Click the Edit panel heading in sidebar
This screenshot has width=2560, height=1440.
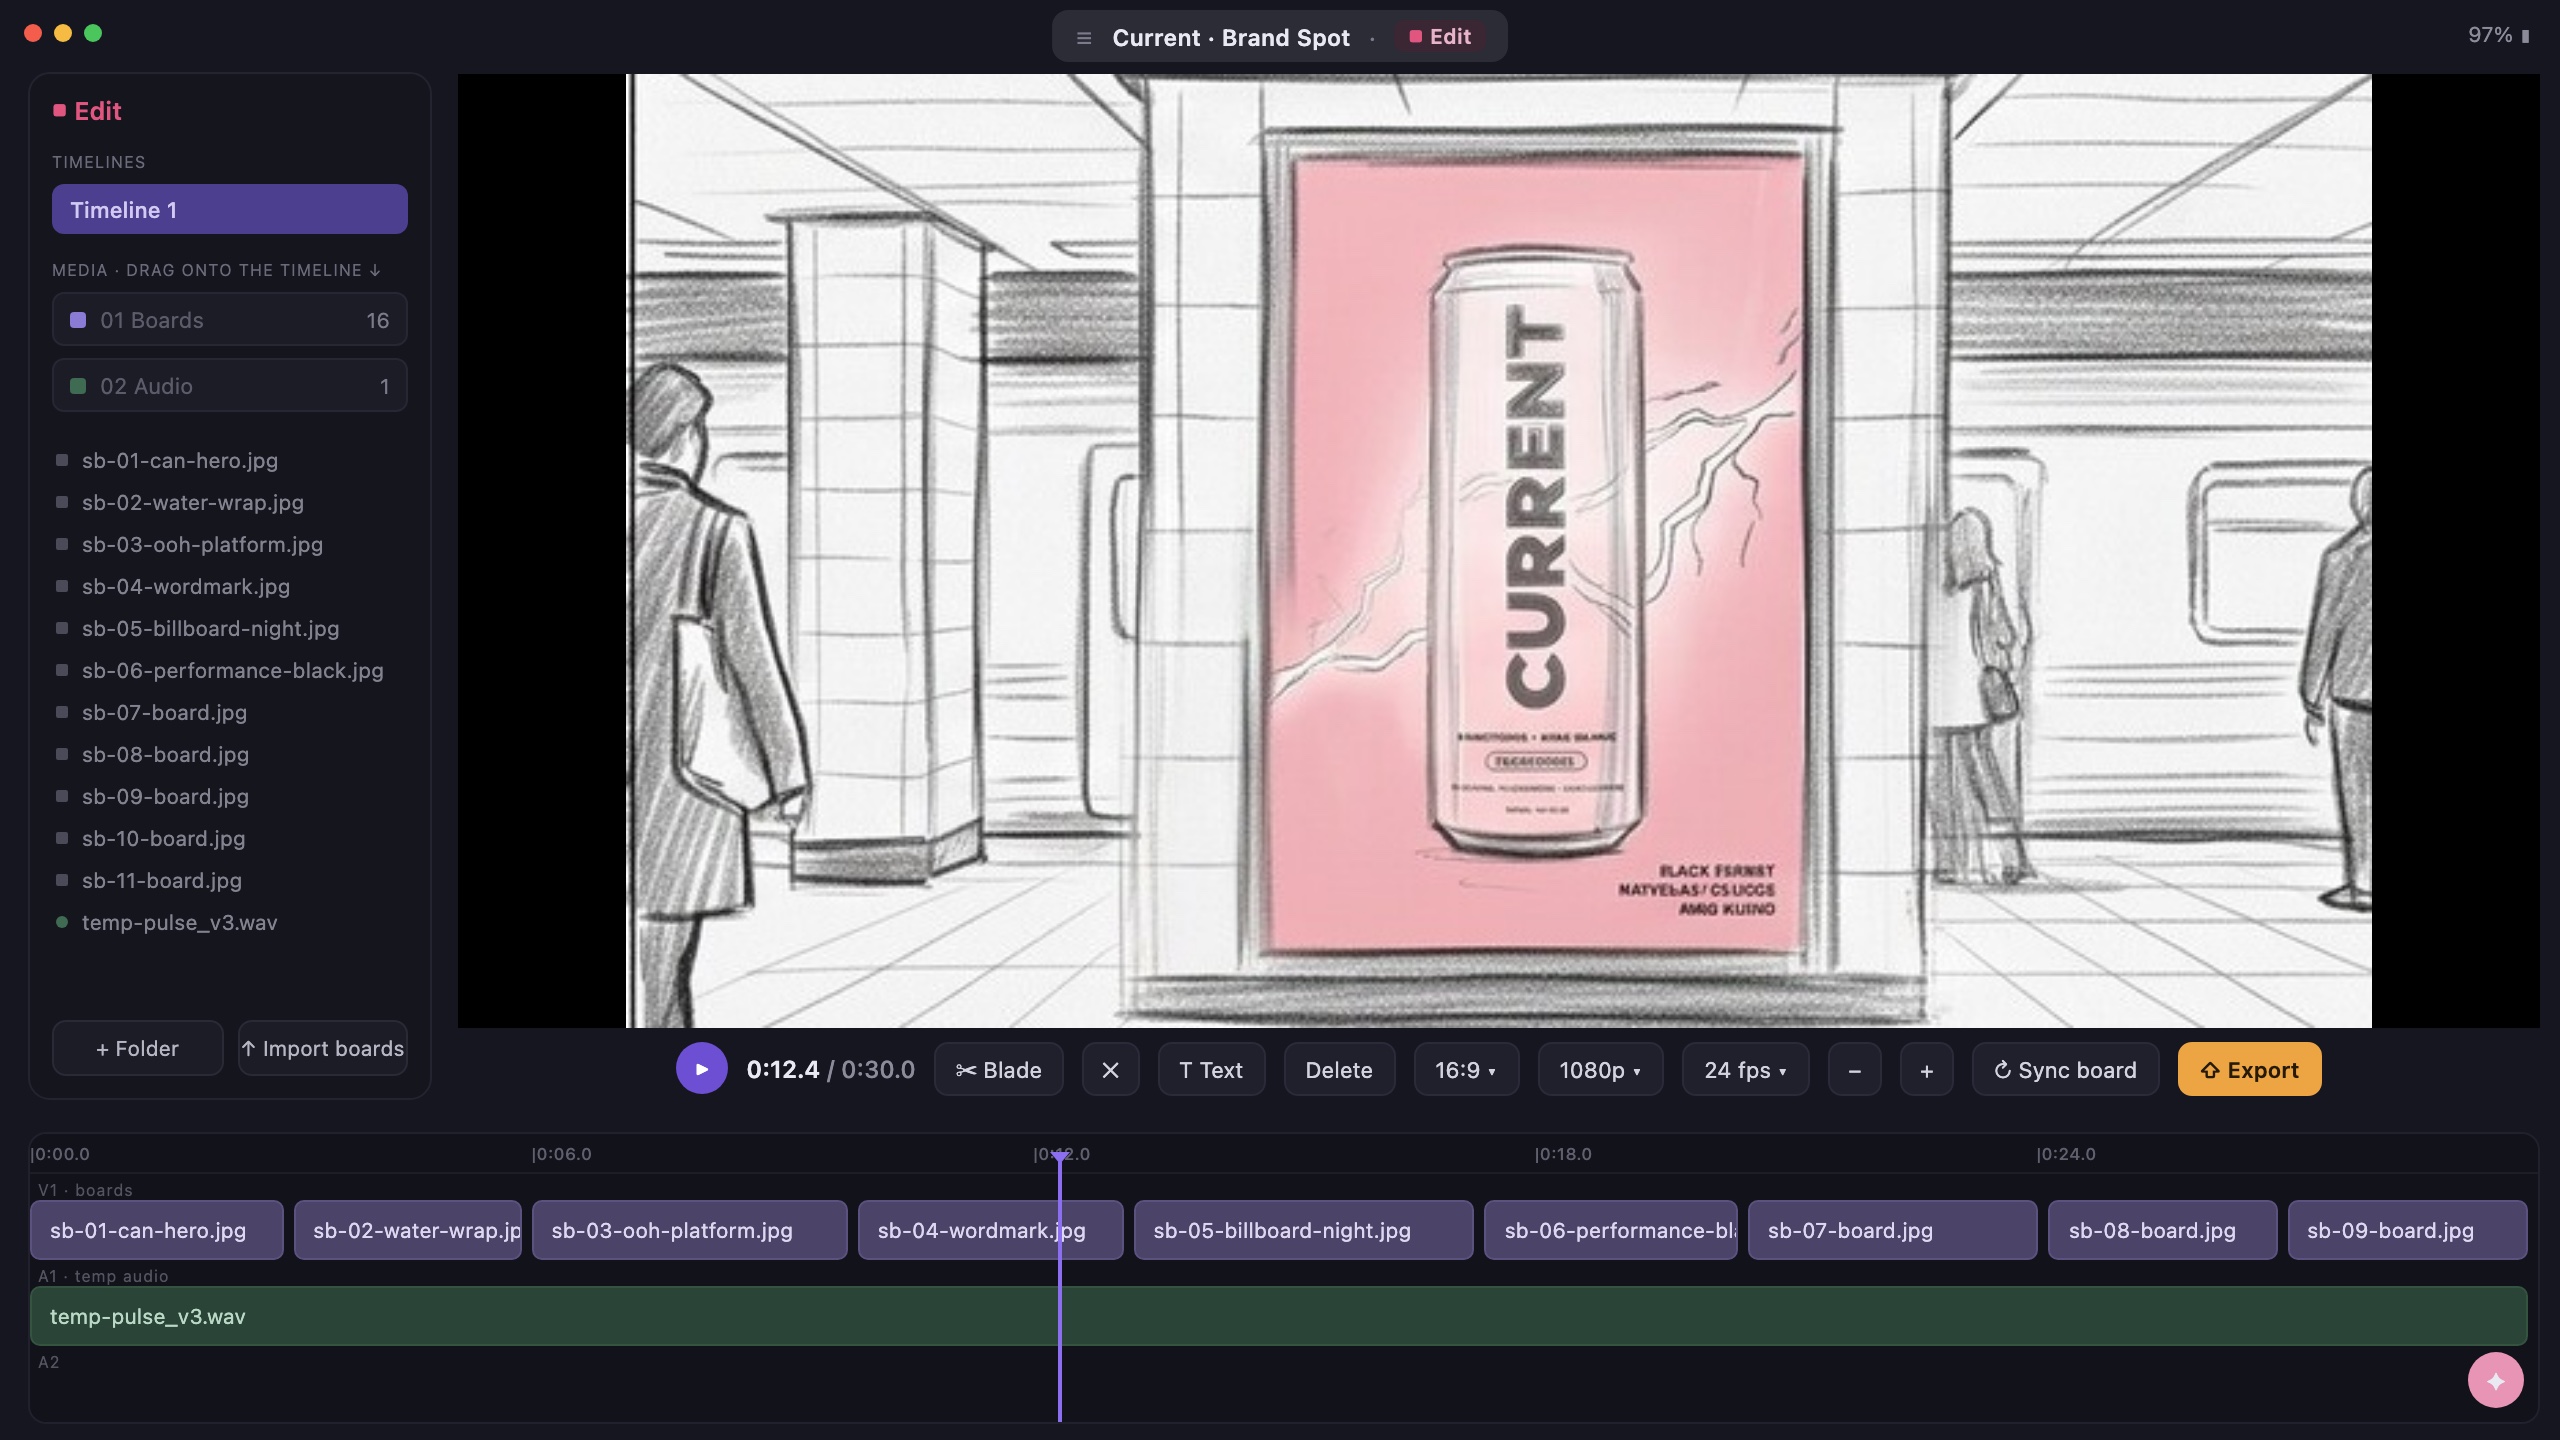pos(88,111)
